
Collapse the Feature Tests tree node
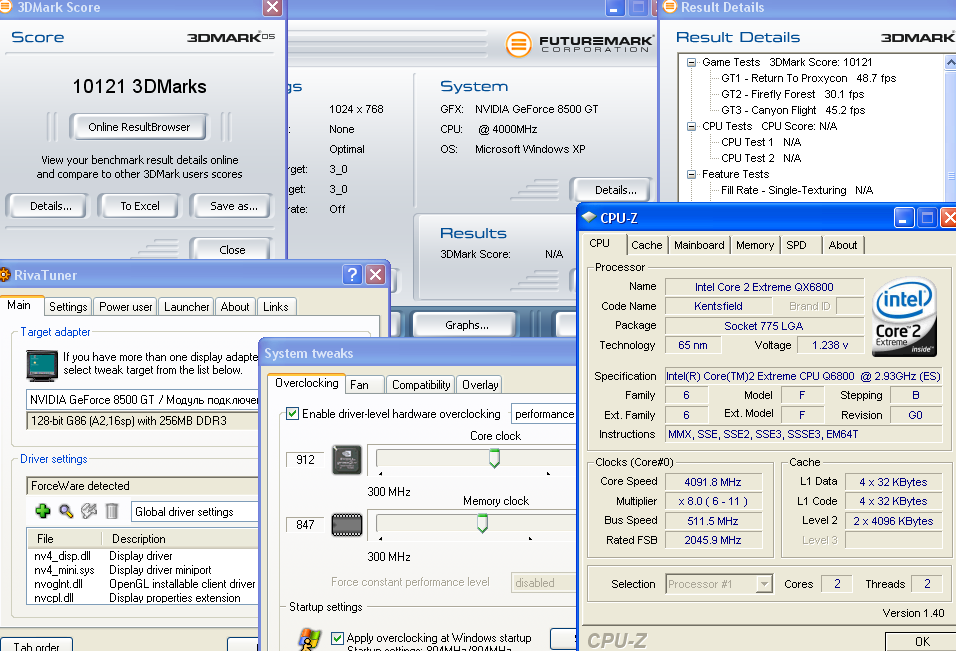pos(691,174)
